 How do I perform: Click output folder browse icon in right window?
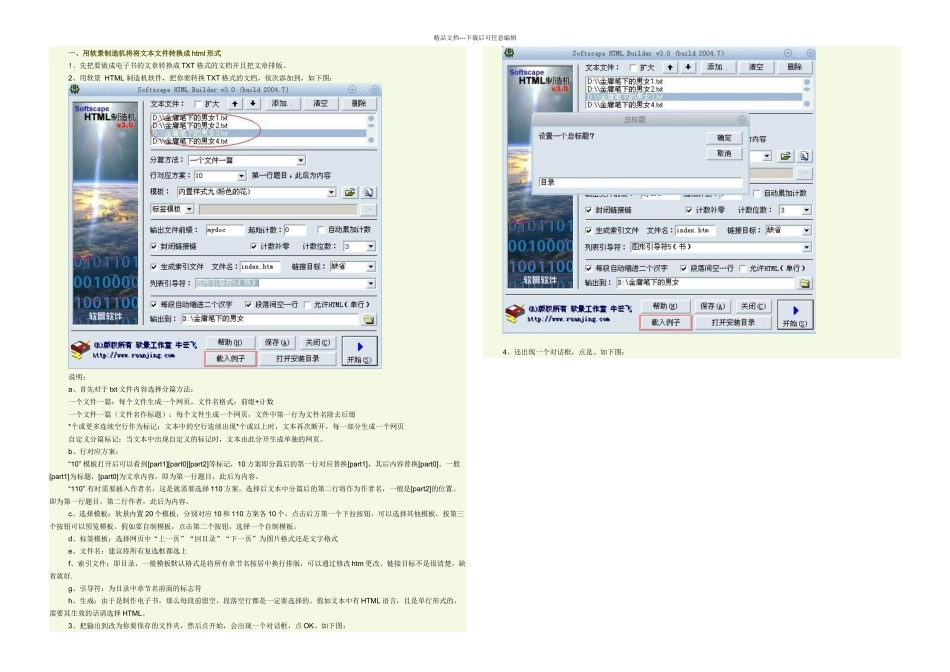805,283
